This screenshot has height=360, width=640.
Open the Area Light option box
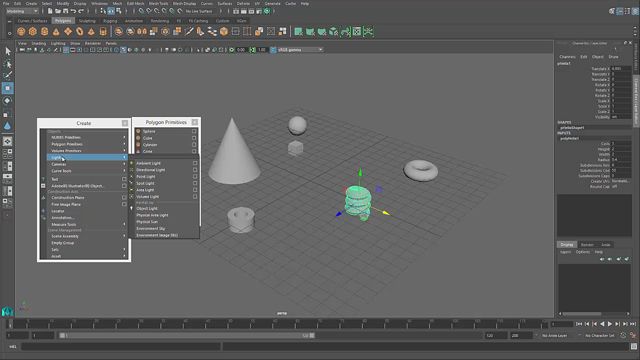tap(195, 190)
